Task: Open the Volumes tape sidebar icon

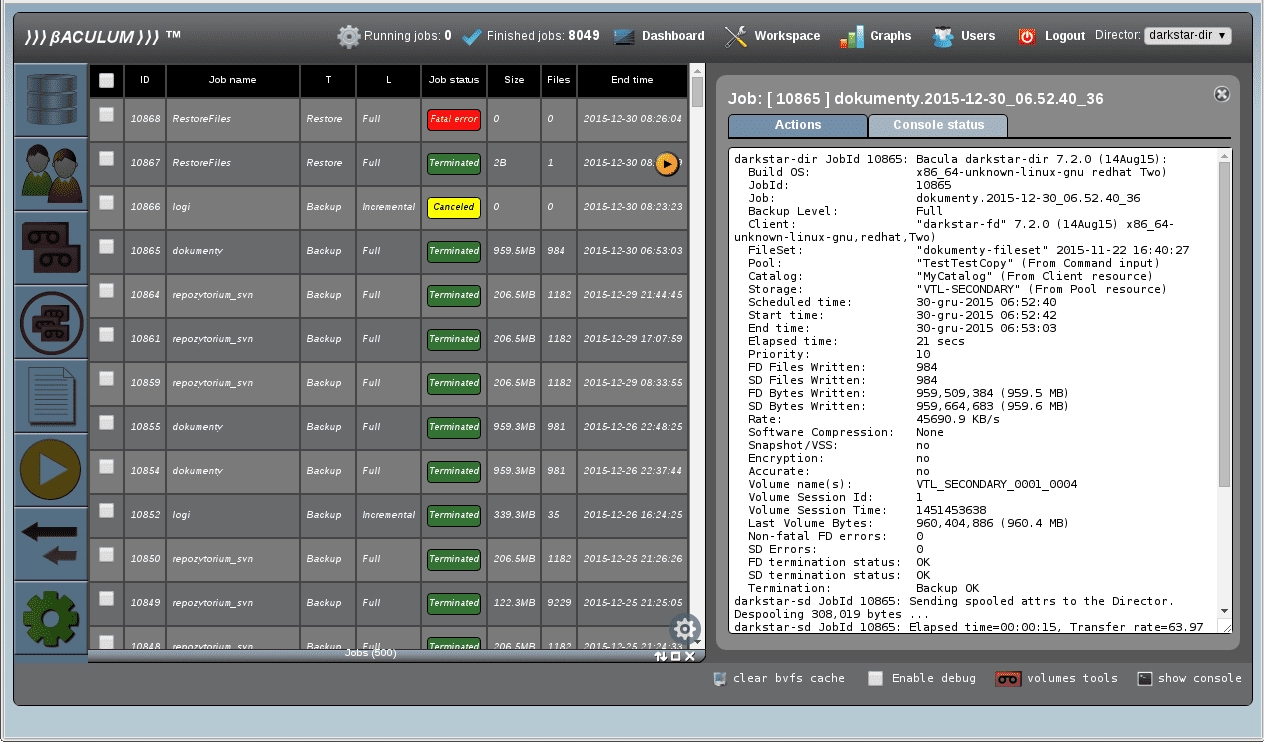Action: [51, 248]
